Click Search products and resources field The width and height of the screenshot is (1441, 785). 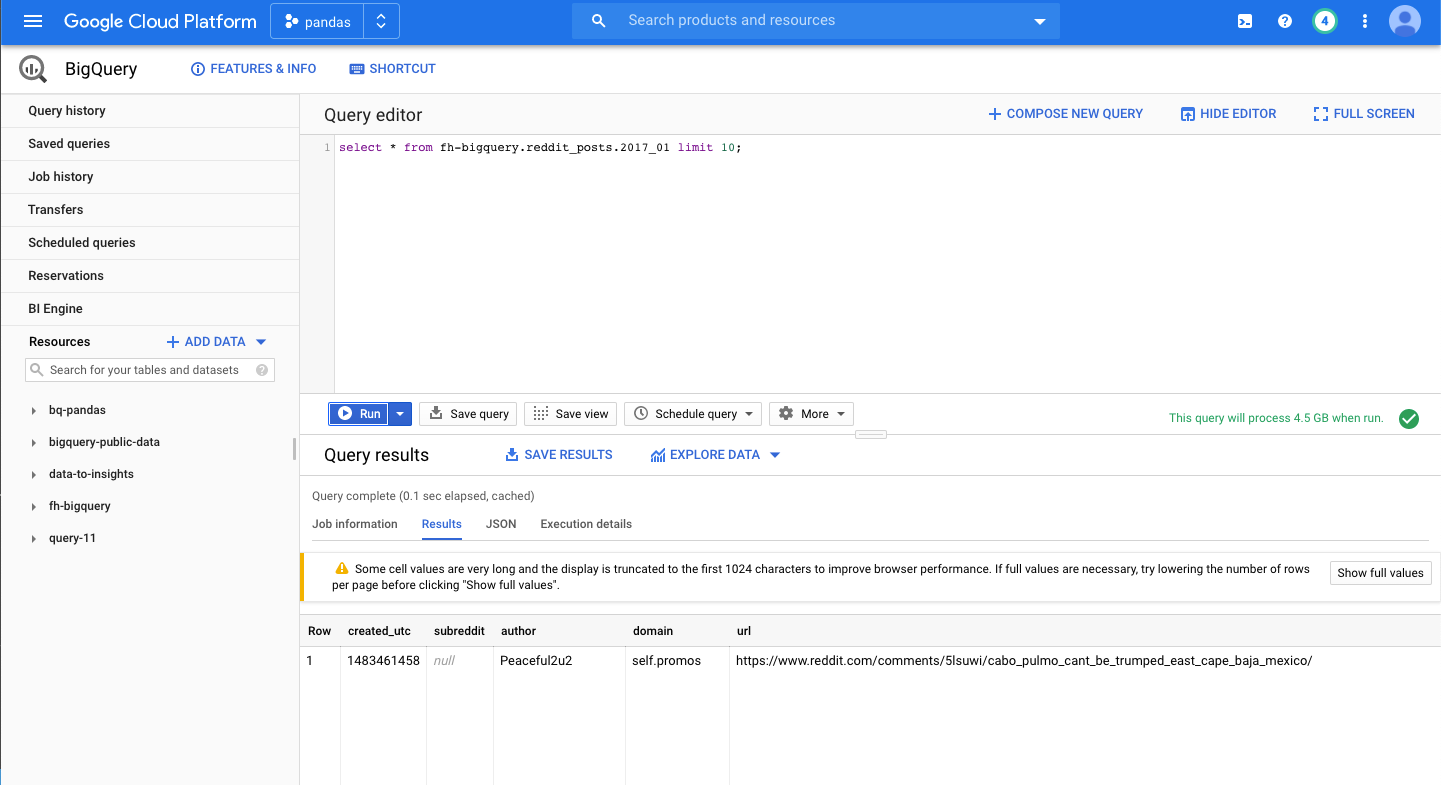[816, 21]
